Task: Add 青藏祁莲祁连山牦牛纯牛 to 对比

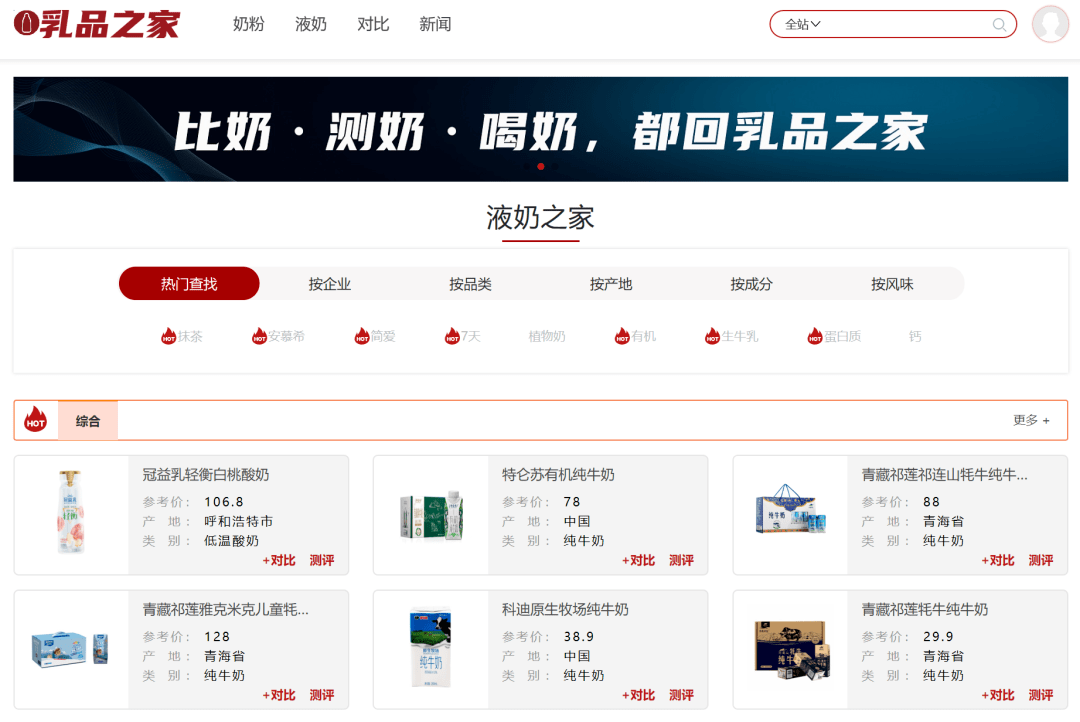Action: coord(998,560)
